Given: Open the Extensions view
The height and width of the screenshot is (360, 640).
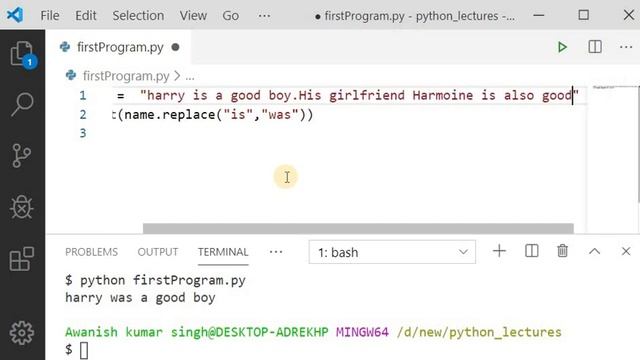Looking at the screenshot, I should (22, 259).
